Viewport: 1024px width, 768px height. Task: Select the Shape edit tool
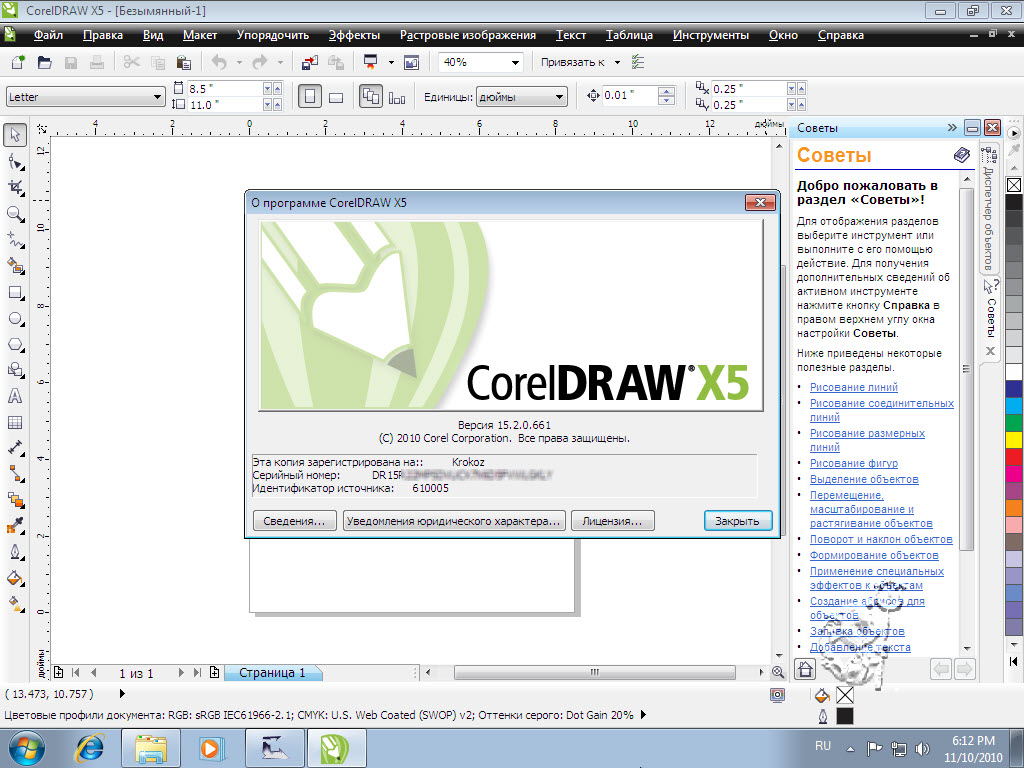point(15,161)
